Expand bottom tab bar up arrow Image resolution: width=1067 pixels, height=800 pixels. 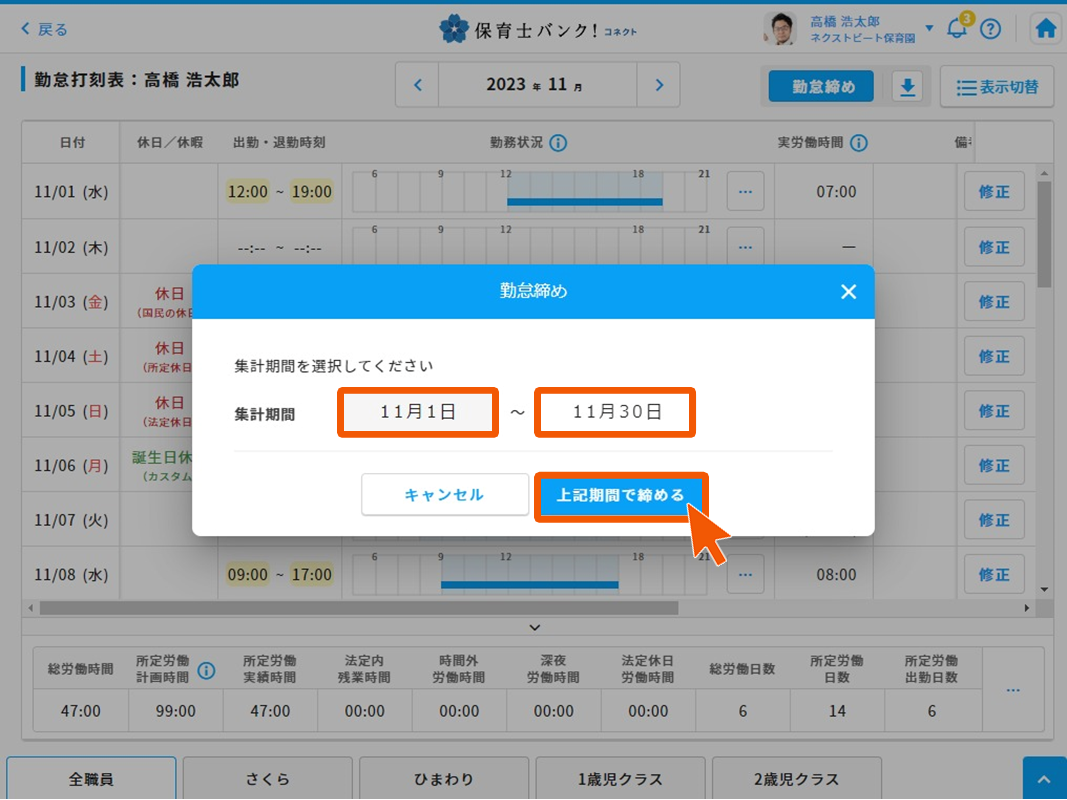1044,779
